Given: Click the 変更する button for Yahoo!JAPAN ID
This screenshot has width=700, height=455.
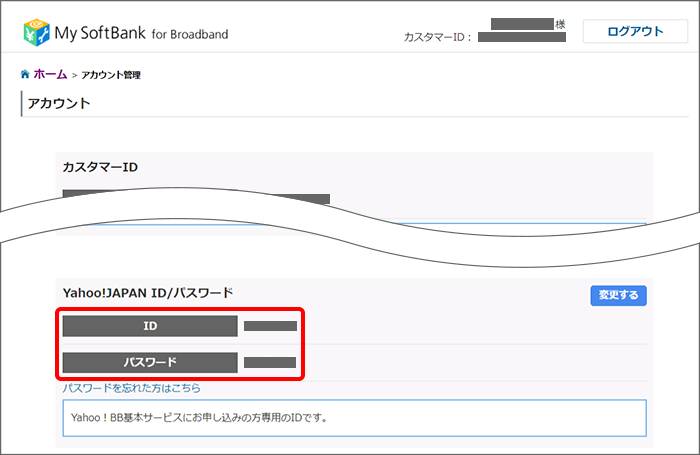Looking at the screenshot, I should (x=618, y=295).
